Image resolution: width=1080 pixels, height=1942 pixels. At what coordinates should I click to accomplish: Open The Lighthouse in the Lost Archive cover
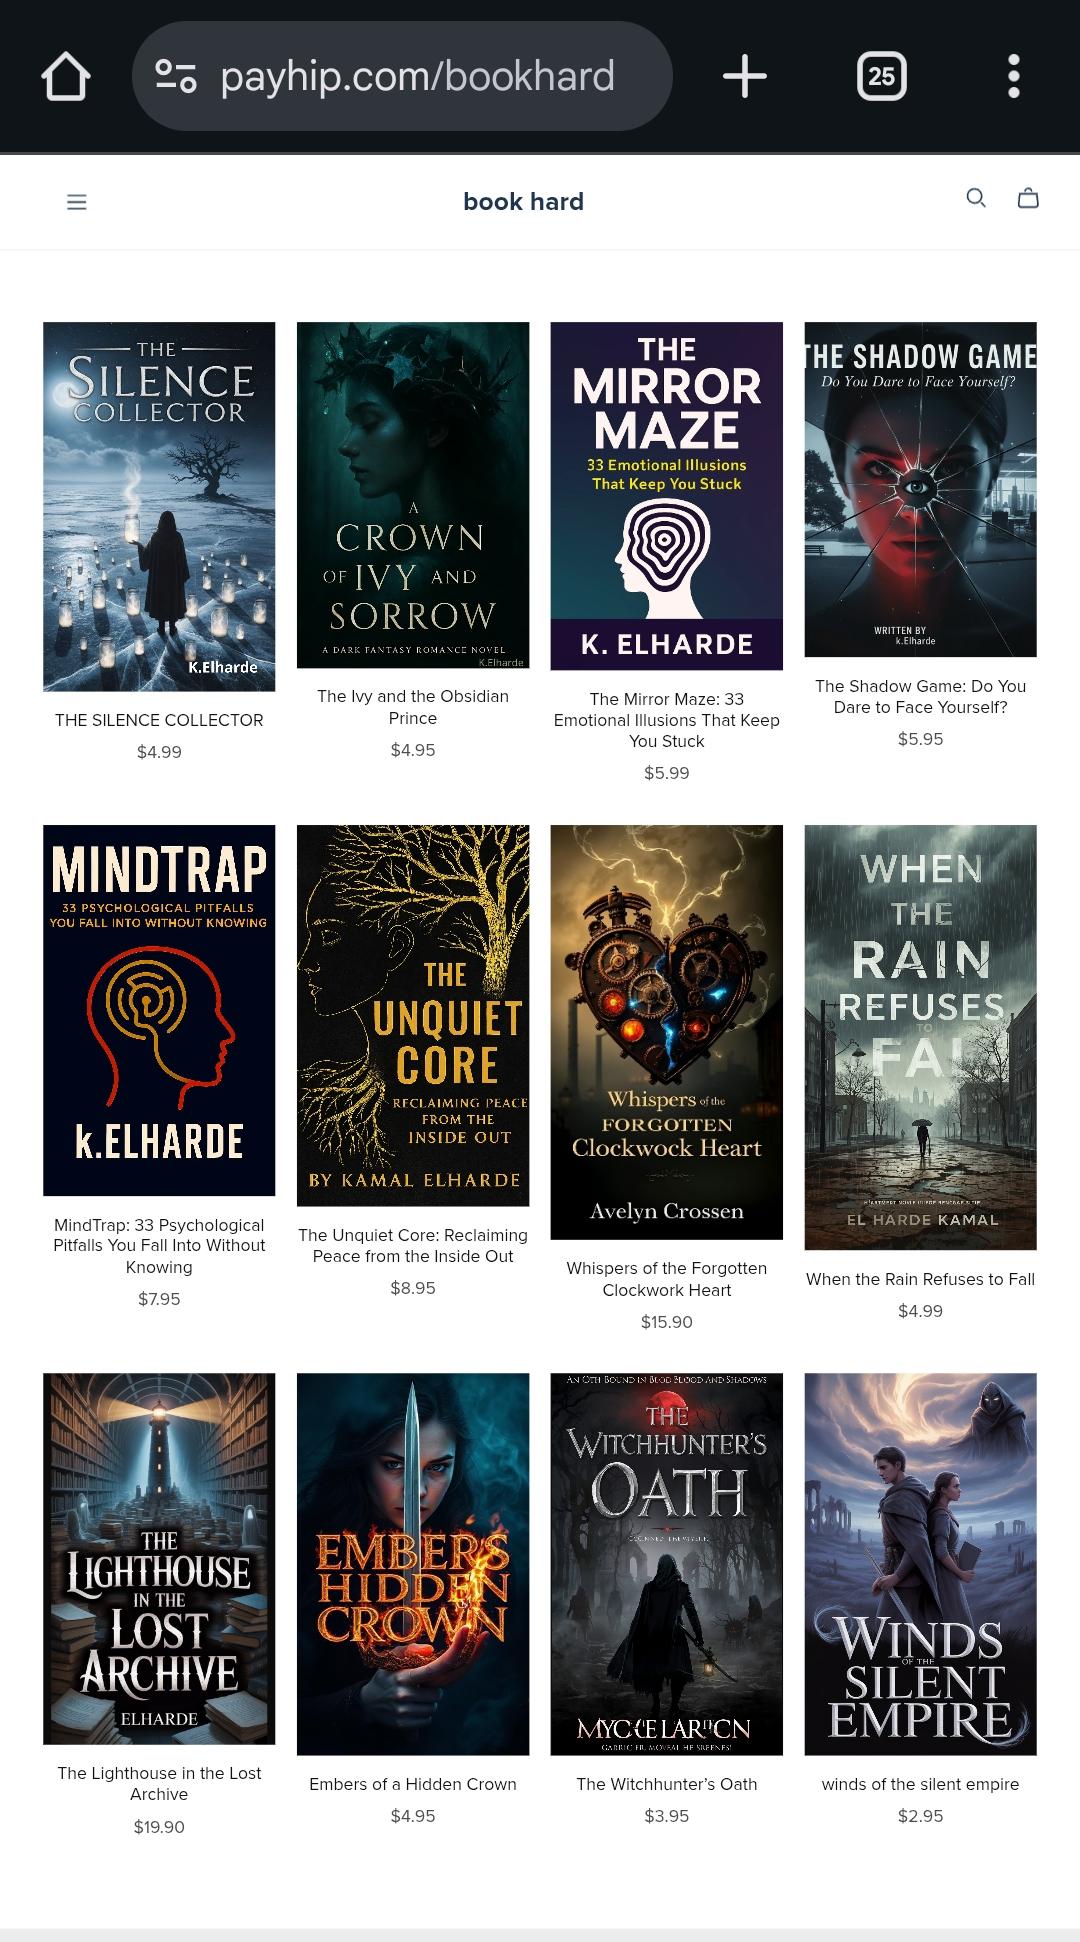point(159,1559)
